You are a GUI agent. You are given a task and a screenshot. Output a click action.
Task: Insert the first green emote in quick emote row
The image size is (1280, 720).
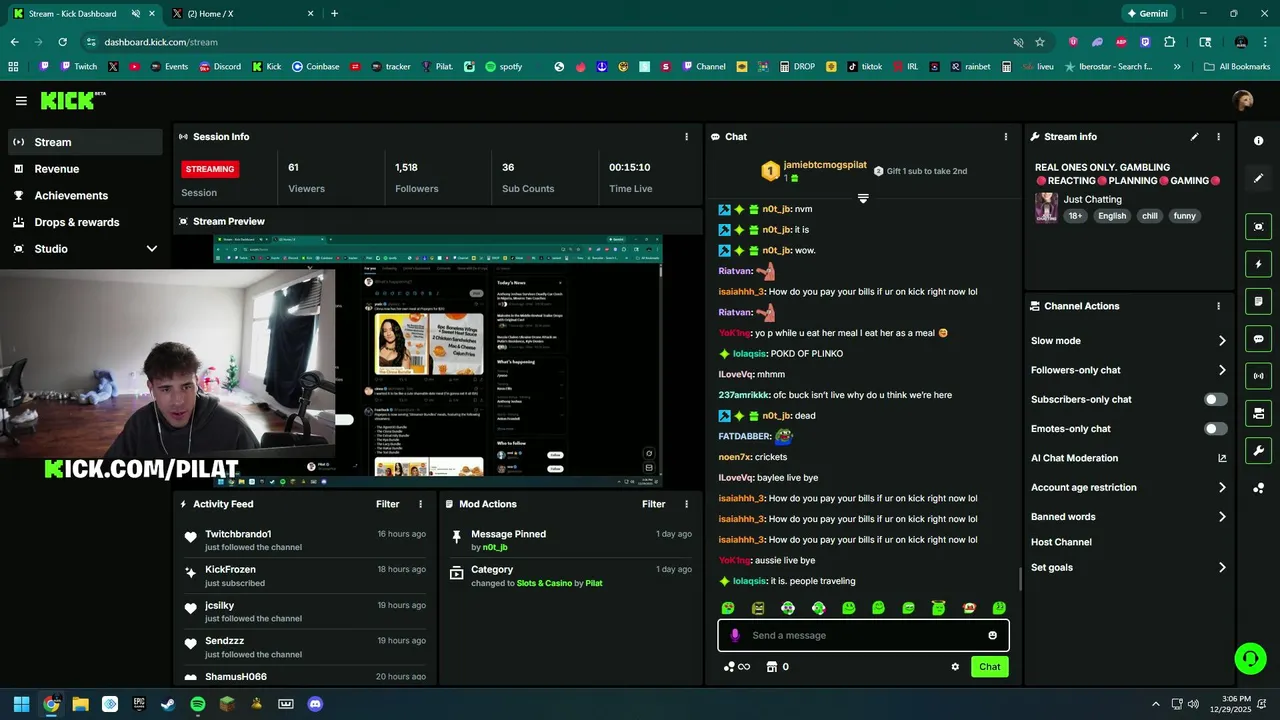(x=728, y=608)
